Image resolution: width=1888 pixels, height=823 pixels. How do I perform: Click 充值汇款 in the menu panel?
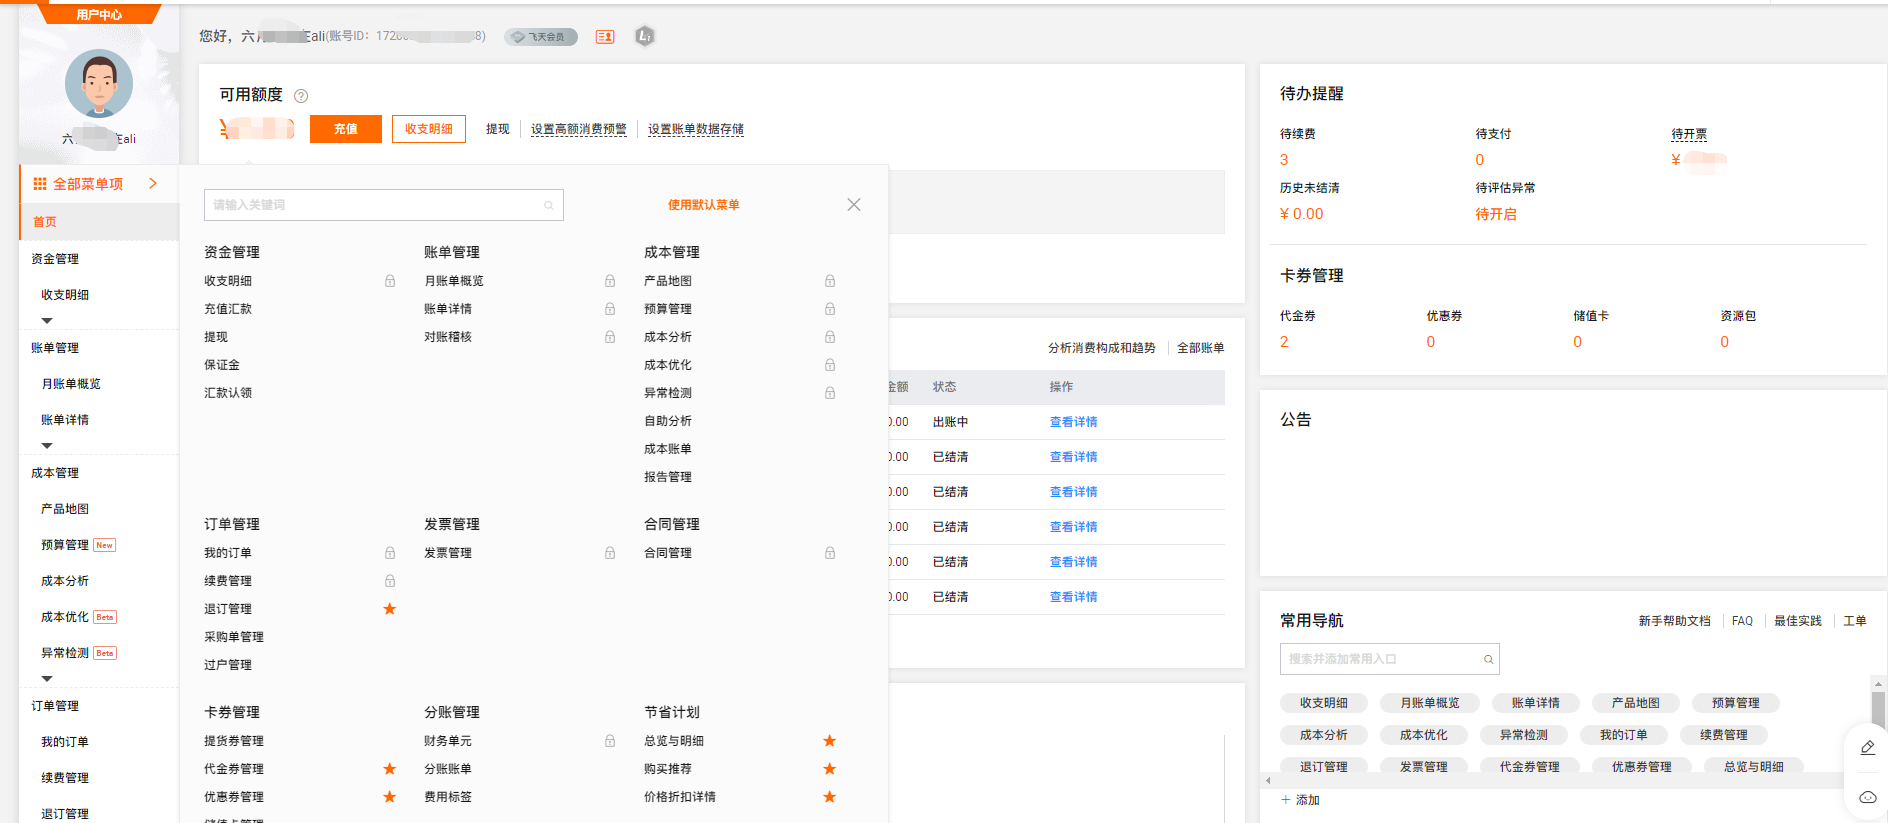228,309
